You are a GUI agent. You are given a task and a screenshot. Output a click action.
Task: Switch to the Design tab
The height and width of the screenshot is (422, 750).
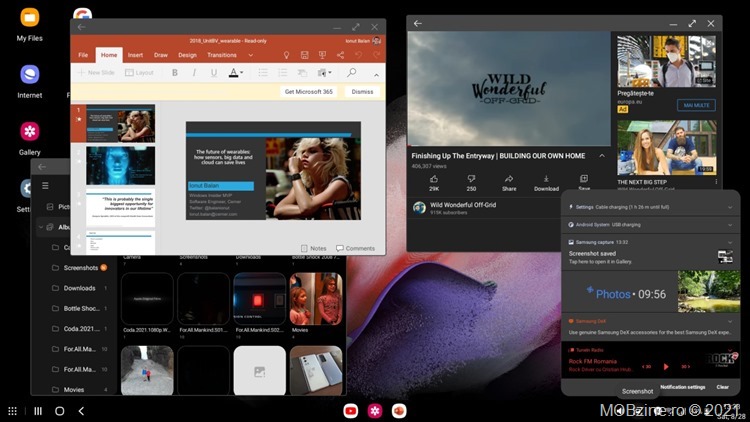coord(188,55)
